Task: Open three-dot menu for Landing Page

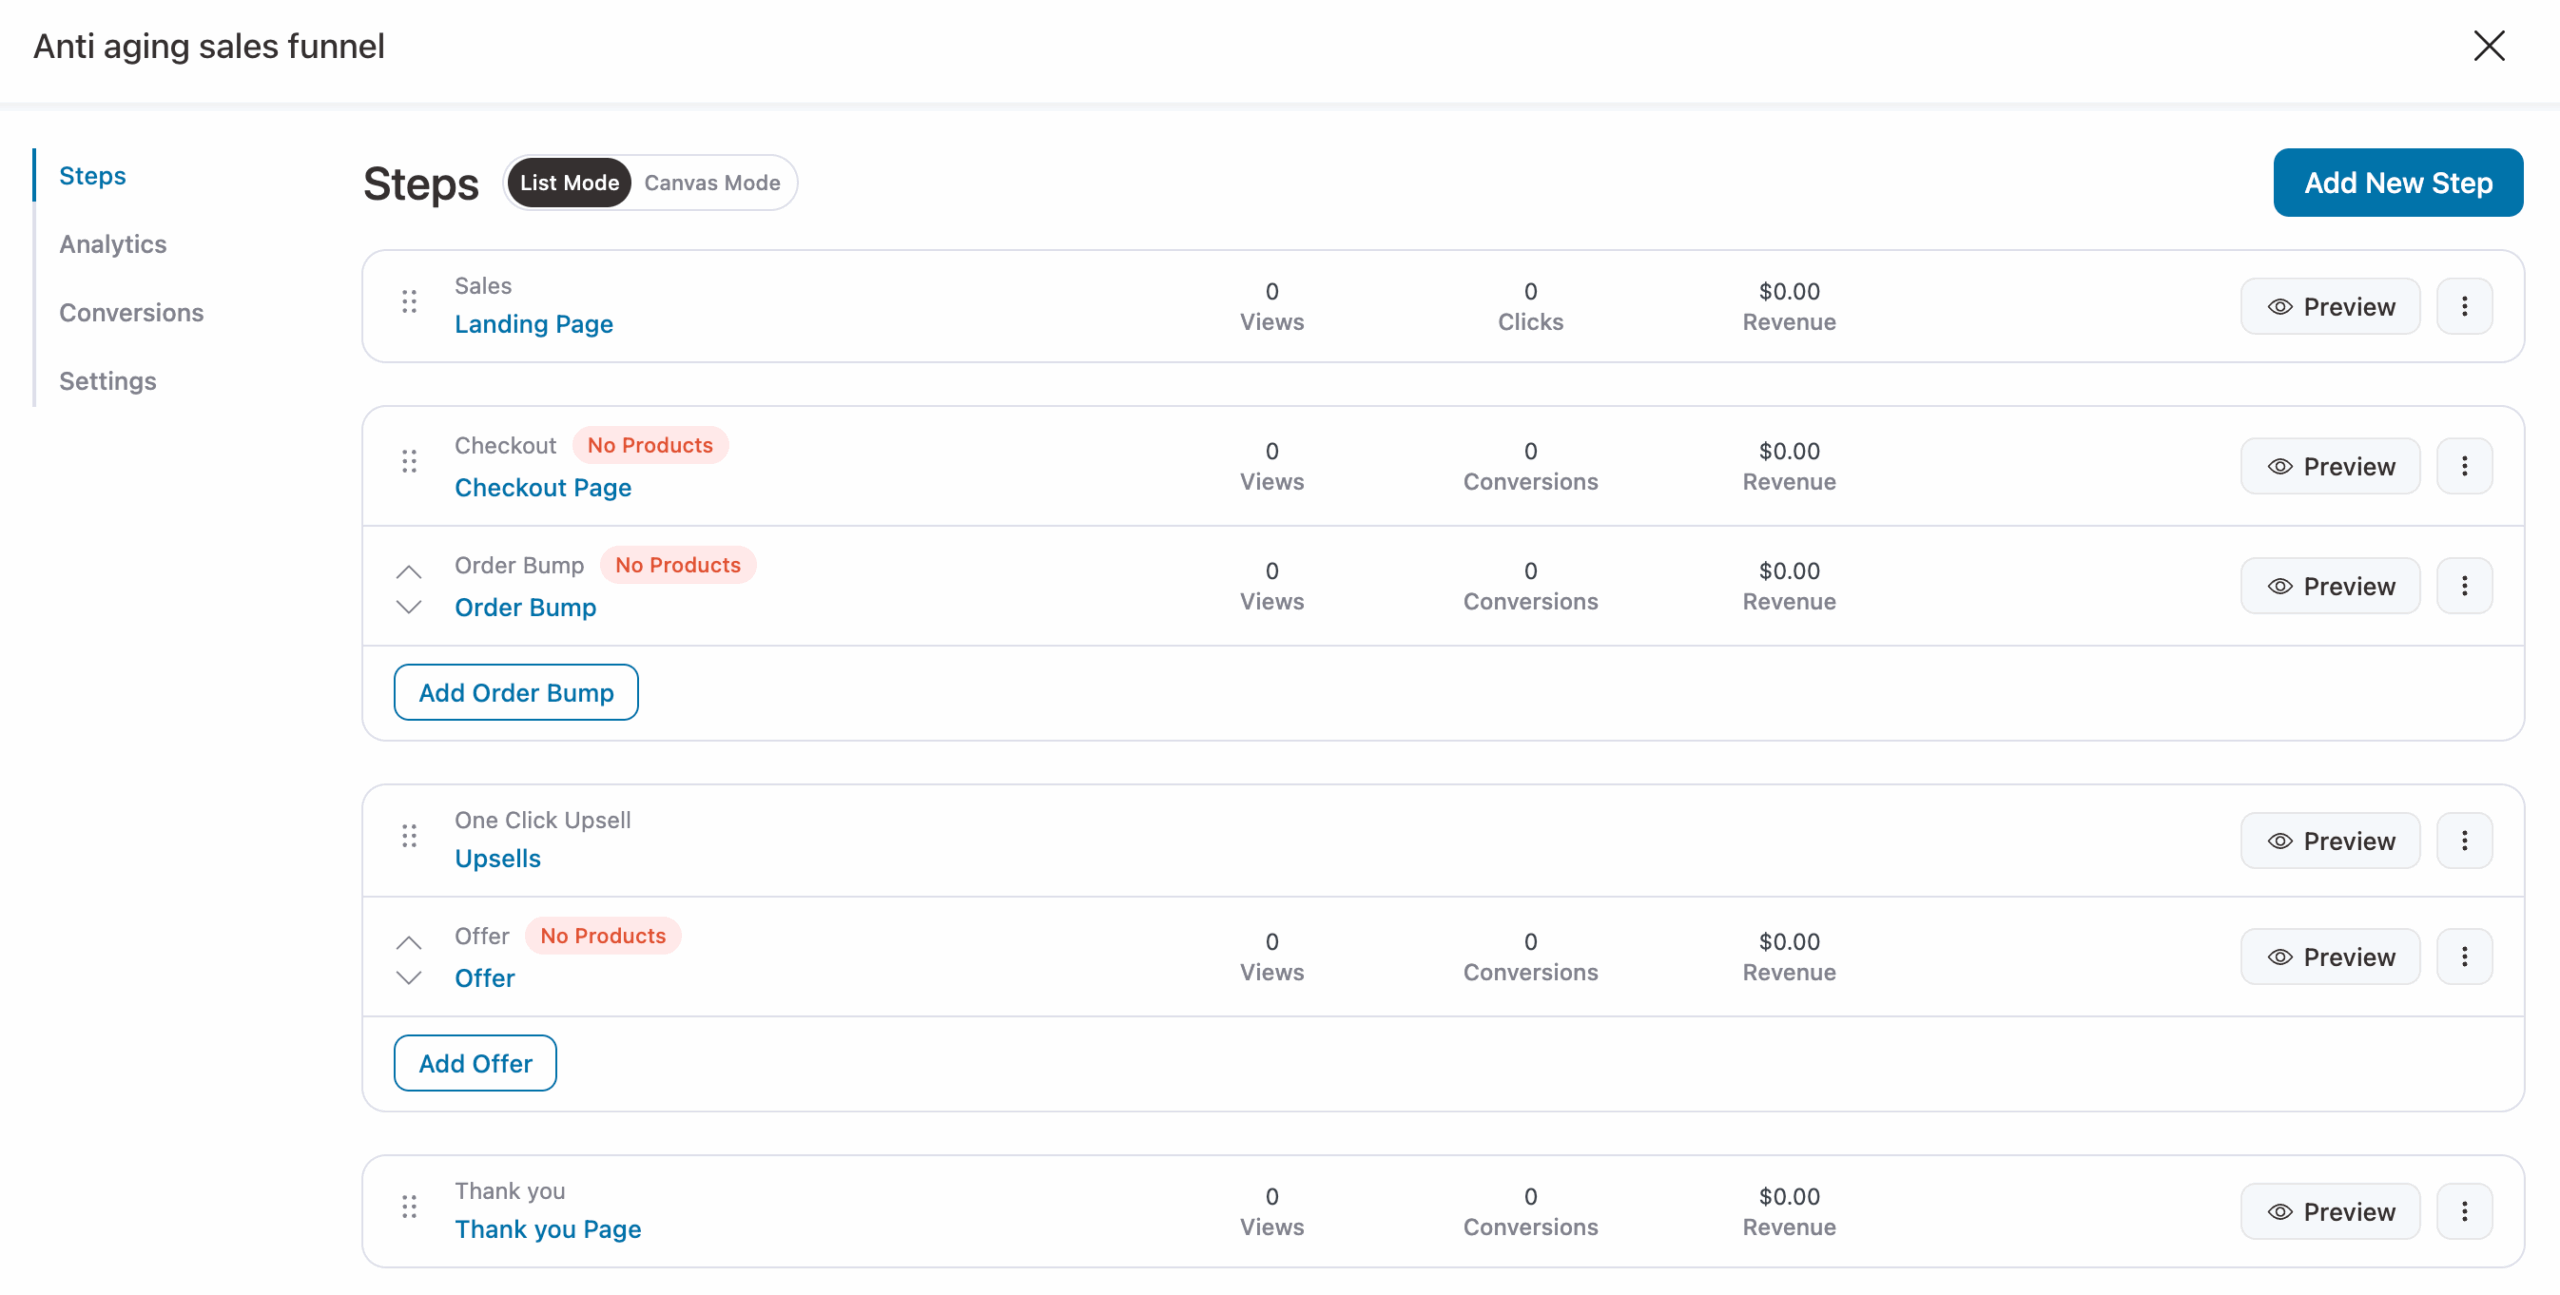Action: point(2464,306)
